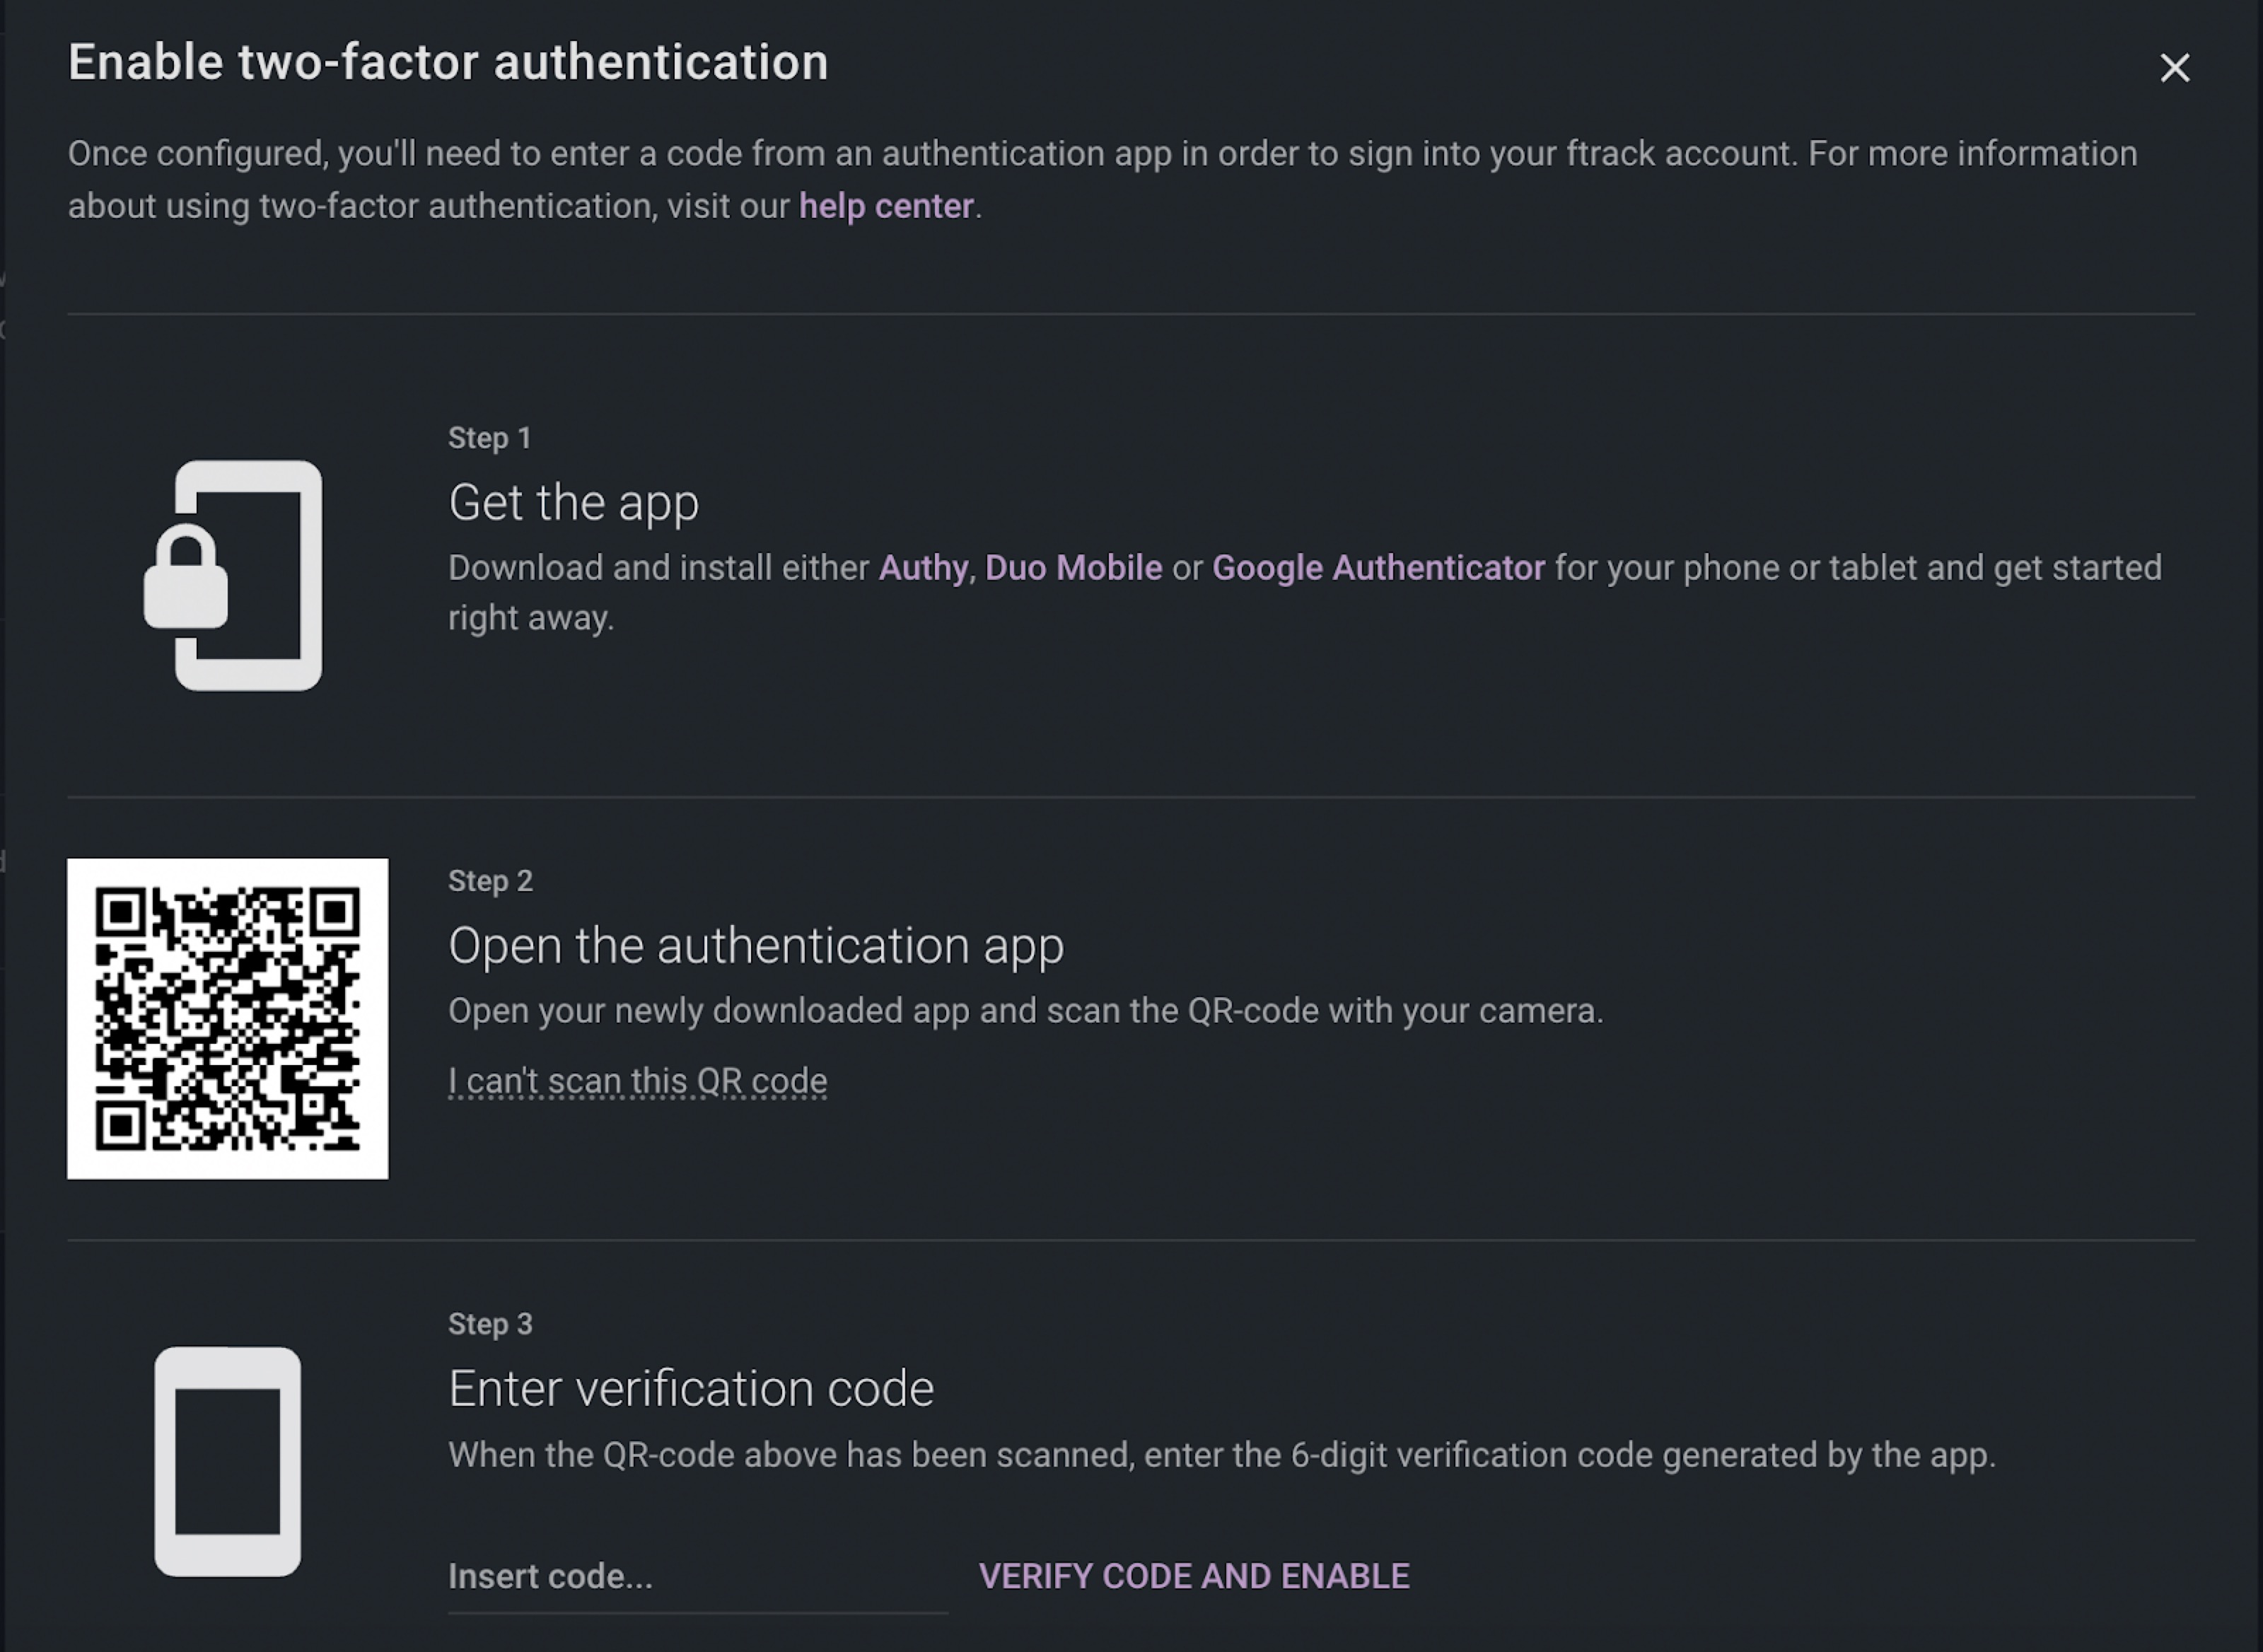This screenshot has width=2263, height=1652.
Task: Click the QR code image
Action: pos(228,1018)
